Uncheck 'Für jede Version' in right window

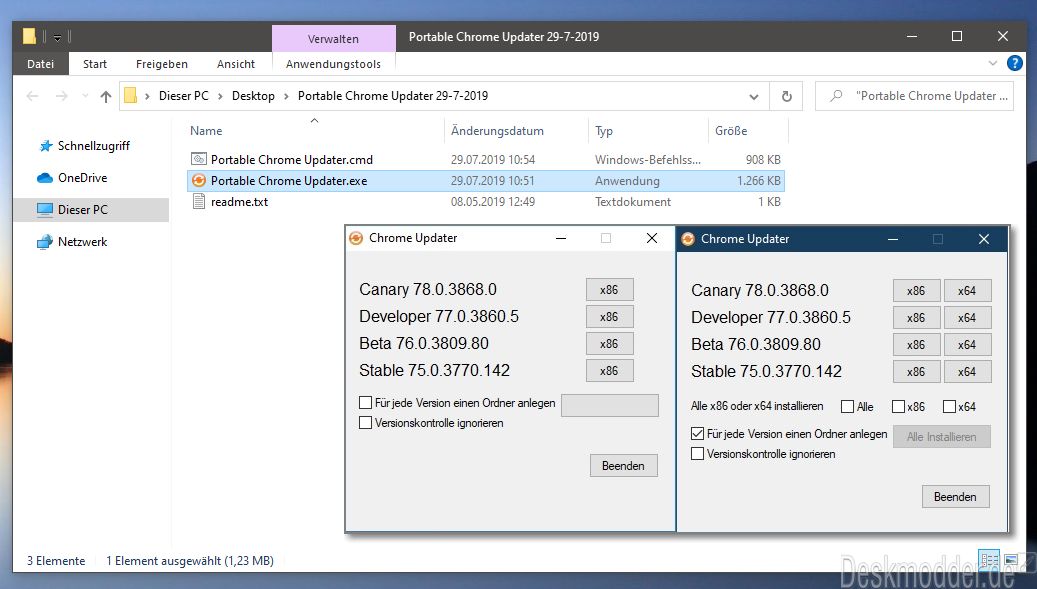point(697,434)
